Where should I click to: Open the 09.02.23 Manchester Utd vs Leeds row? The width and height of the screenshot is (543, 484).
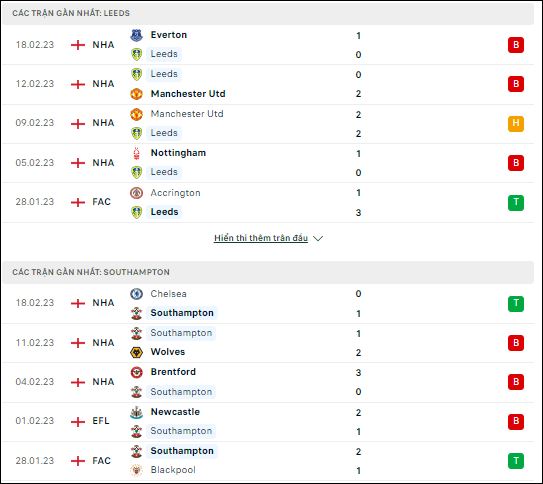(x=268, y=124)
